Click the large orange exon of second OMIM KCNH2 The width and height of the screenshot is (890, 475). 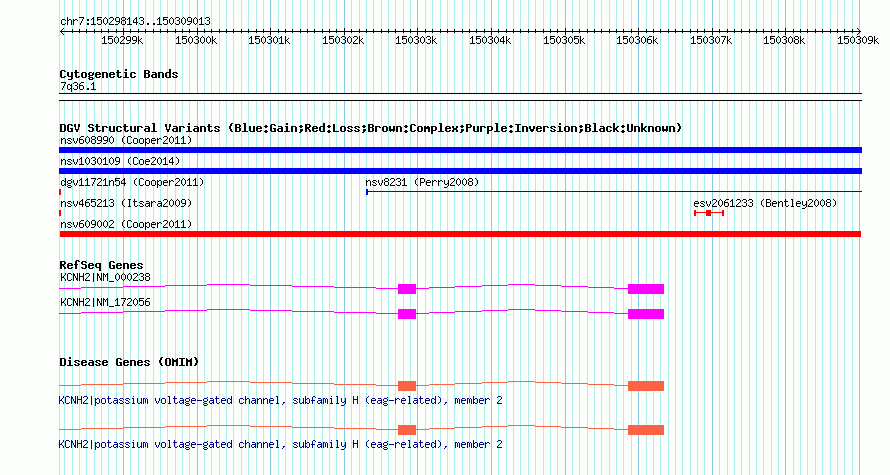[646, 430]
